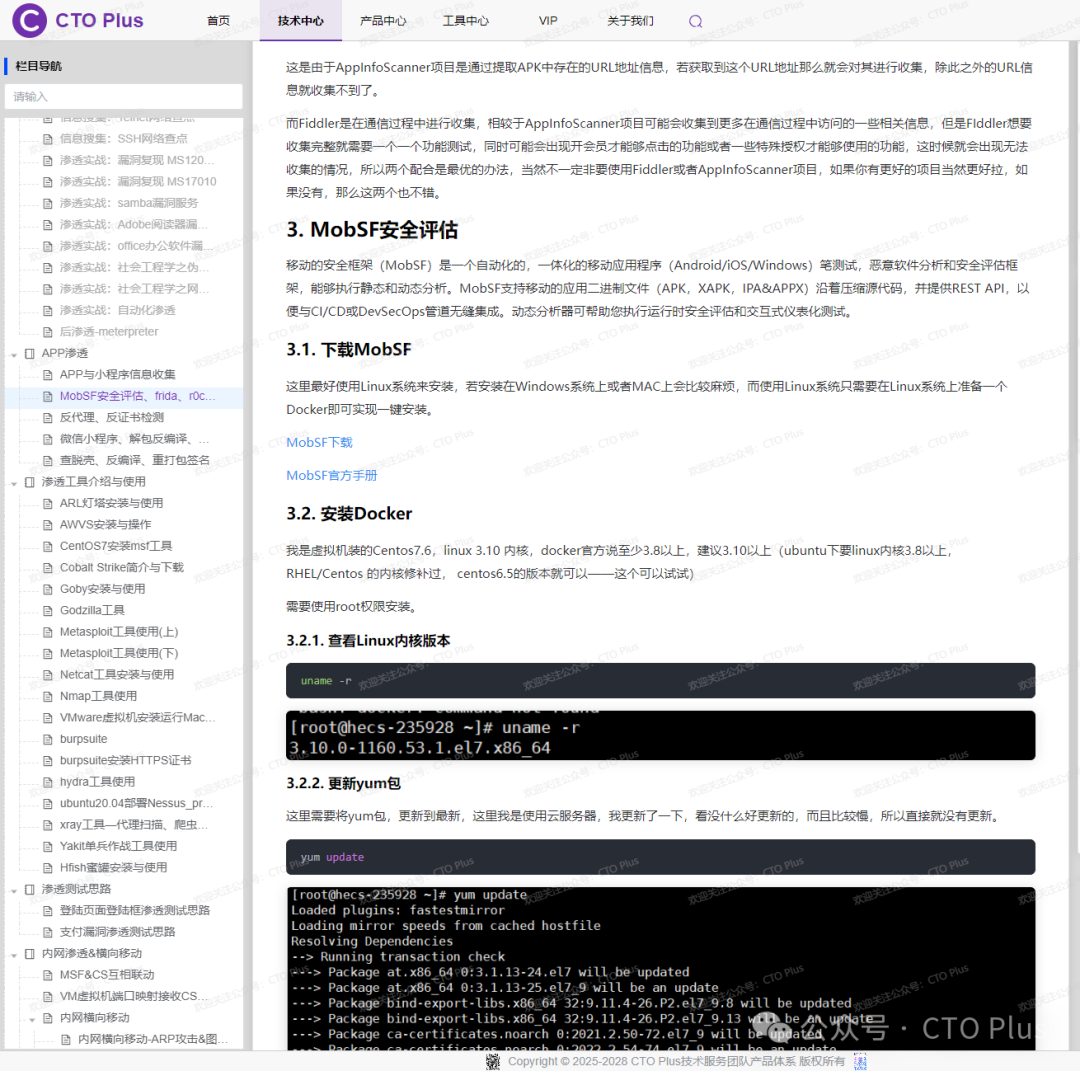Collapse the 内网渗透&横向移动 section arrow
This screenshot has height=1071, width=1080.
pyautogui.click(x=14, y=955)
